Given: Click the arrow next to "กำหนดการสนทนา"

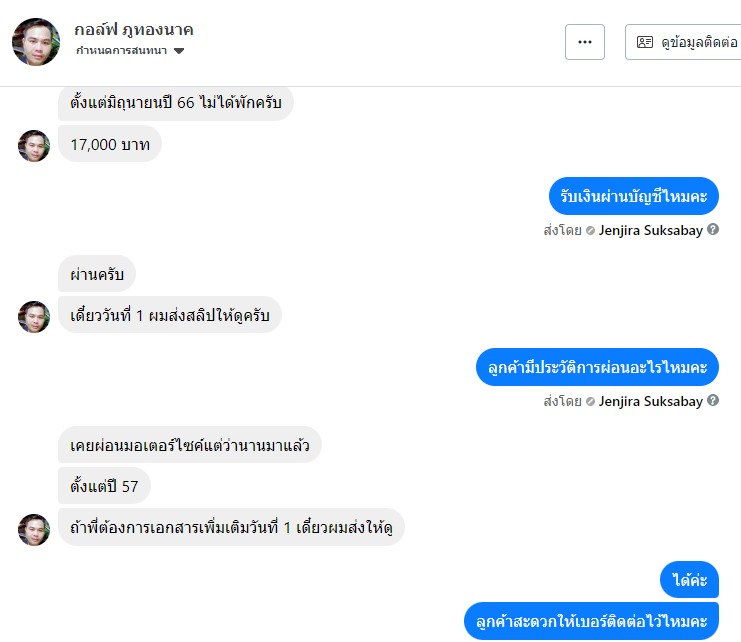Looking at the screenshot, I should tap(179, 51).
